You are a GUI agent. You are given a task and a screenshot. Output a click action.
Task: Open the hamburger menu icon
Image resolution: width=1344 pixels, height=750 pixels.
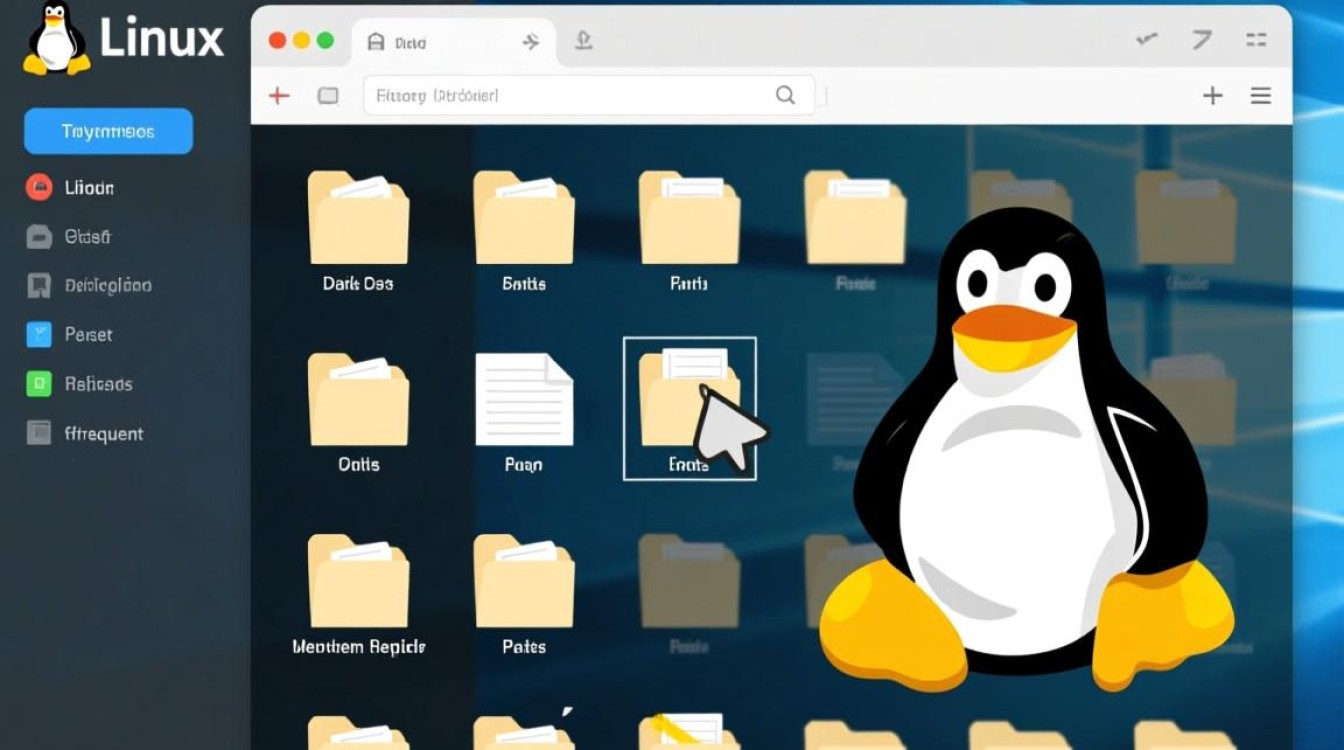(1261, 96)
